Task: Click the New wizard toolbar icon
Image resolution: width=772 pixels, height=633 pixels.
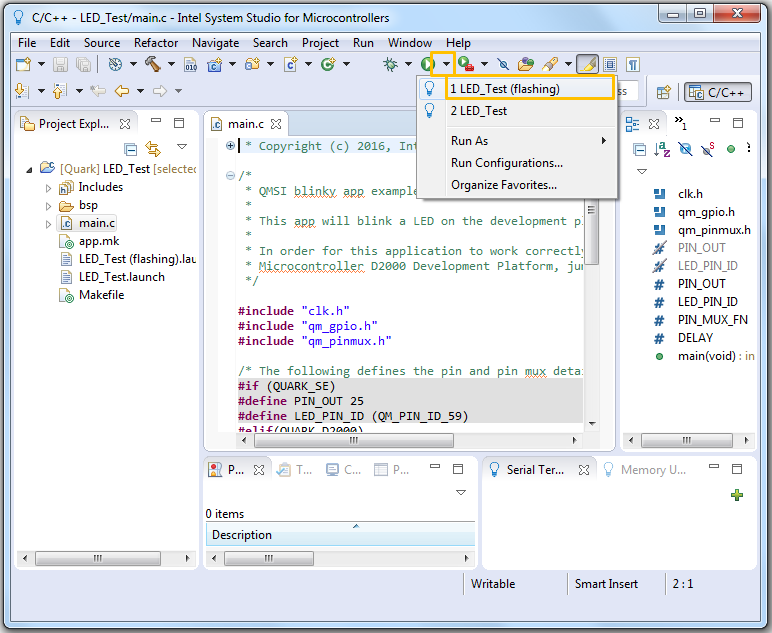Action: 23,64
